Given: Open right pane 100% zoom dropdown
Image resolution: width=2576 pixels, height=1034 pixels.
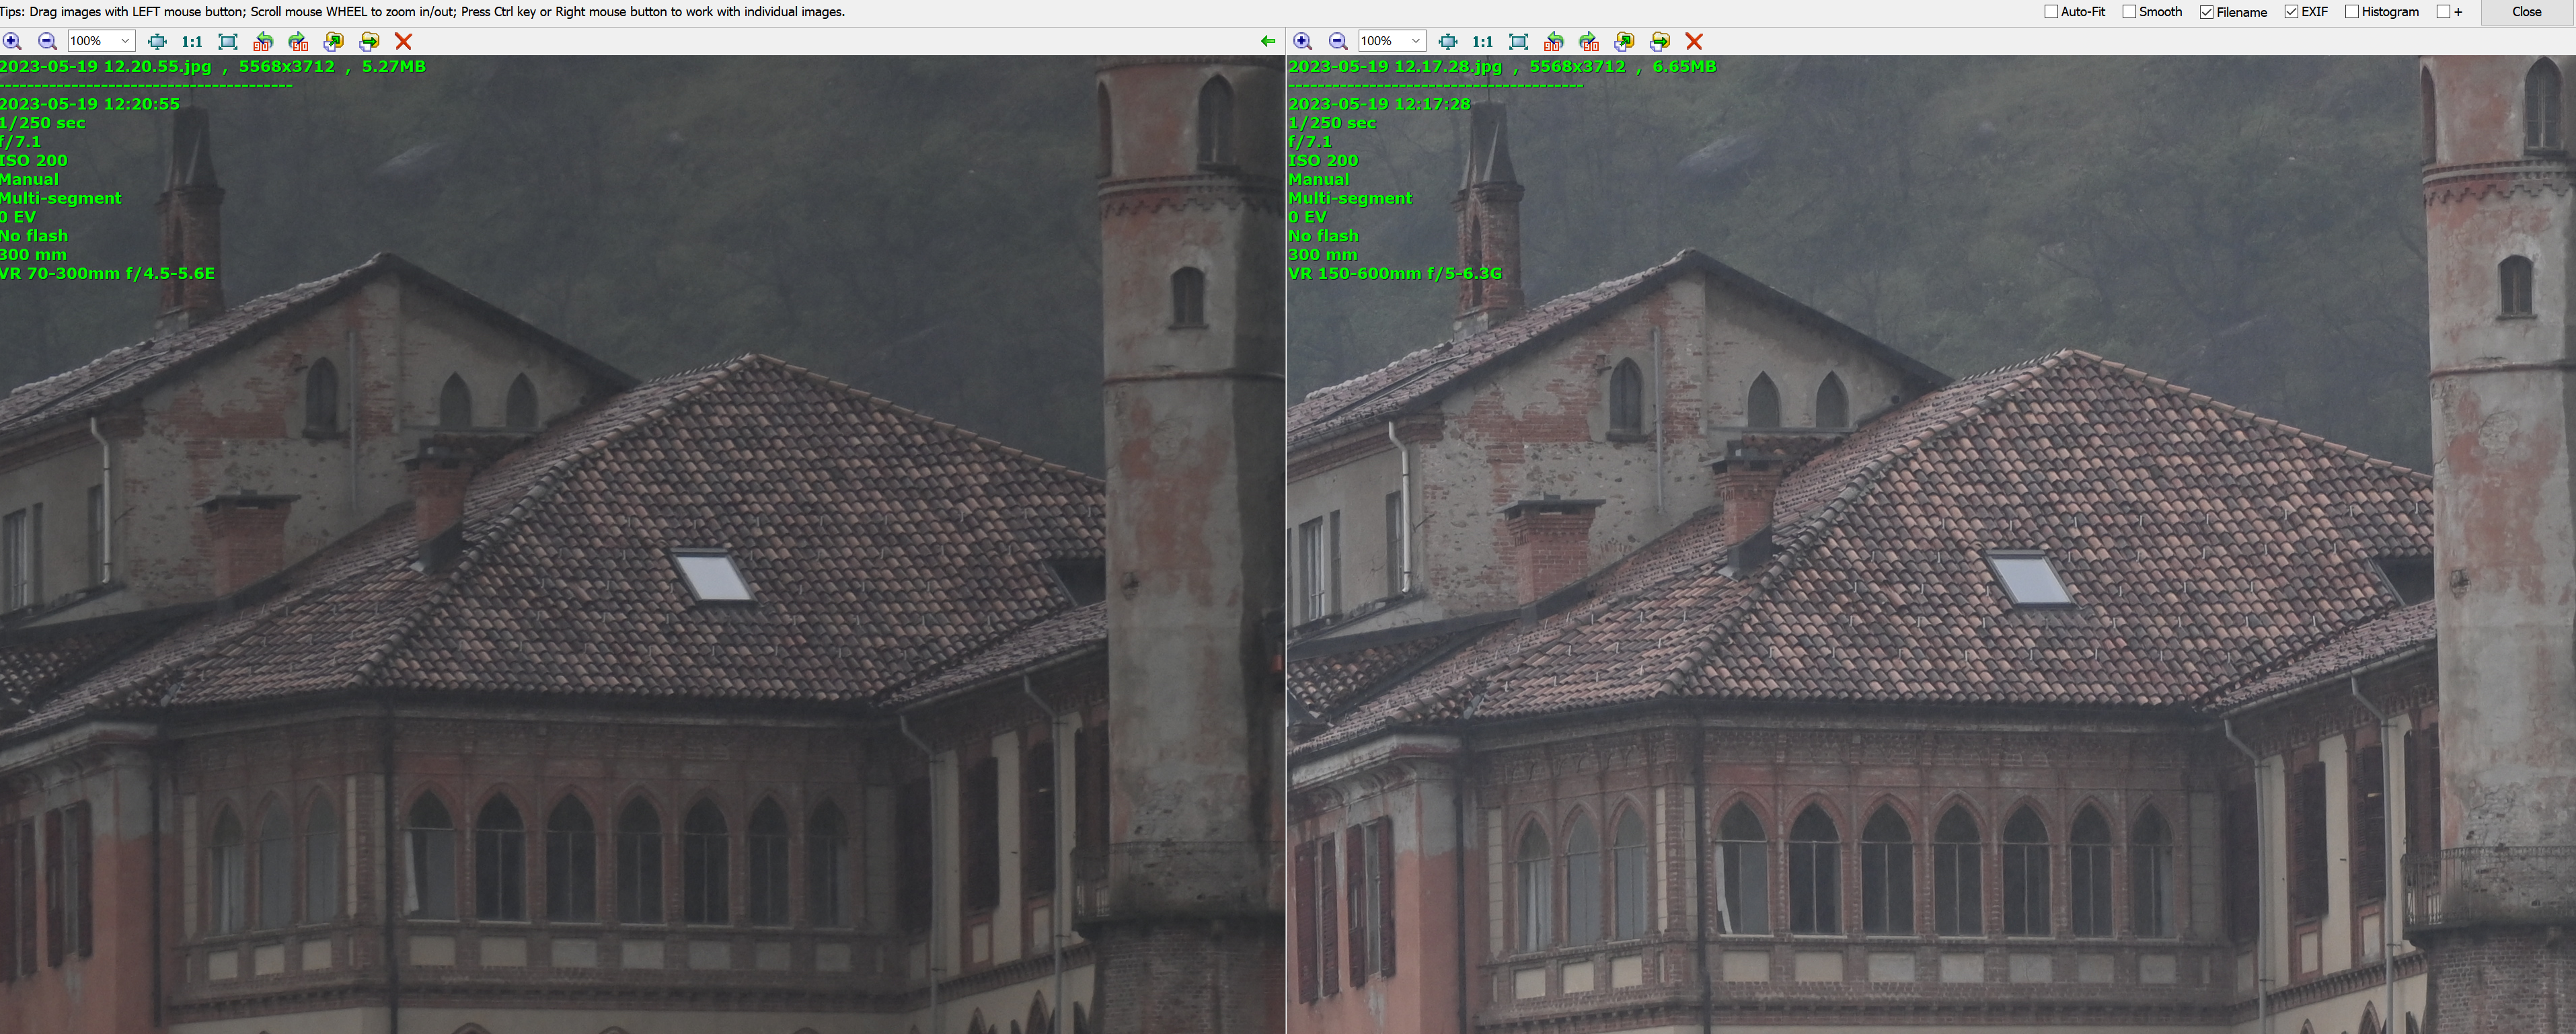Looking at the screenshot, I should [1416, 41].
